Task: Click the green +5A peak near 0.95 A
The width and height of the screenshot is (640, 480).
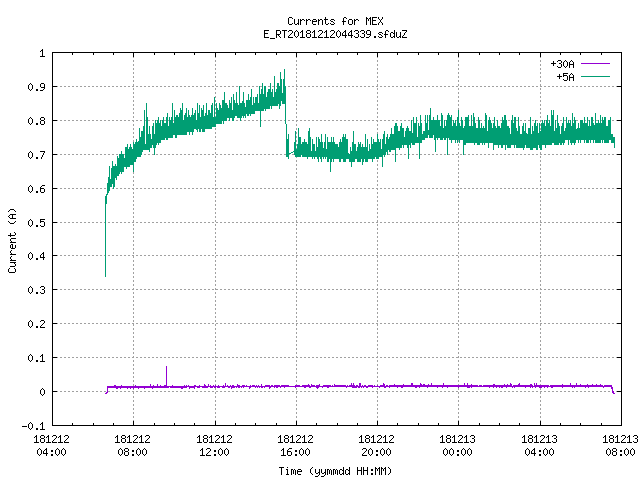Action: click(284, 70)
